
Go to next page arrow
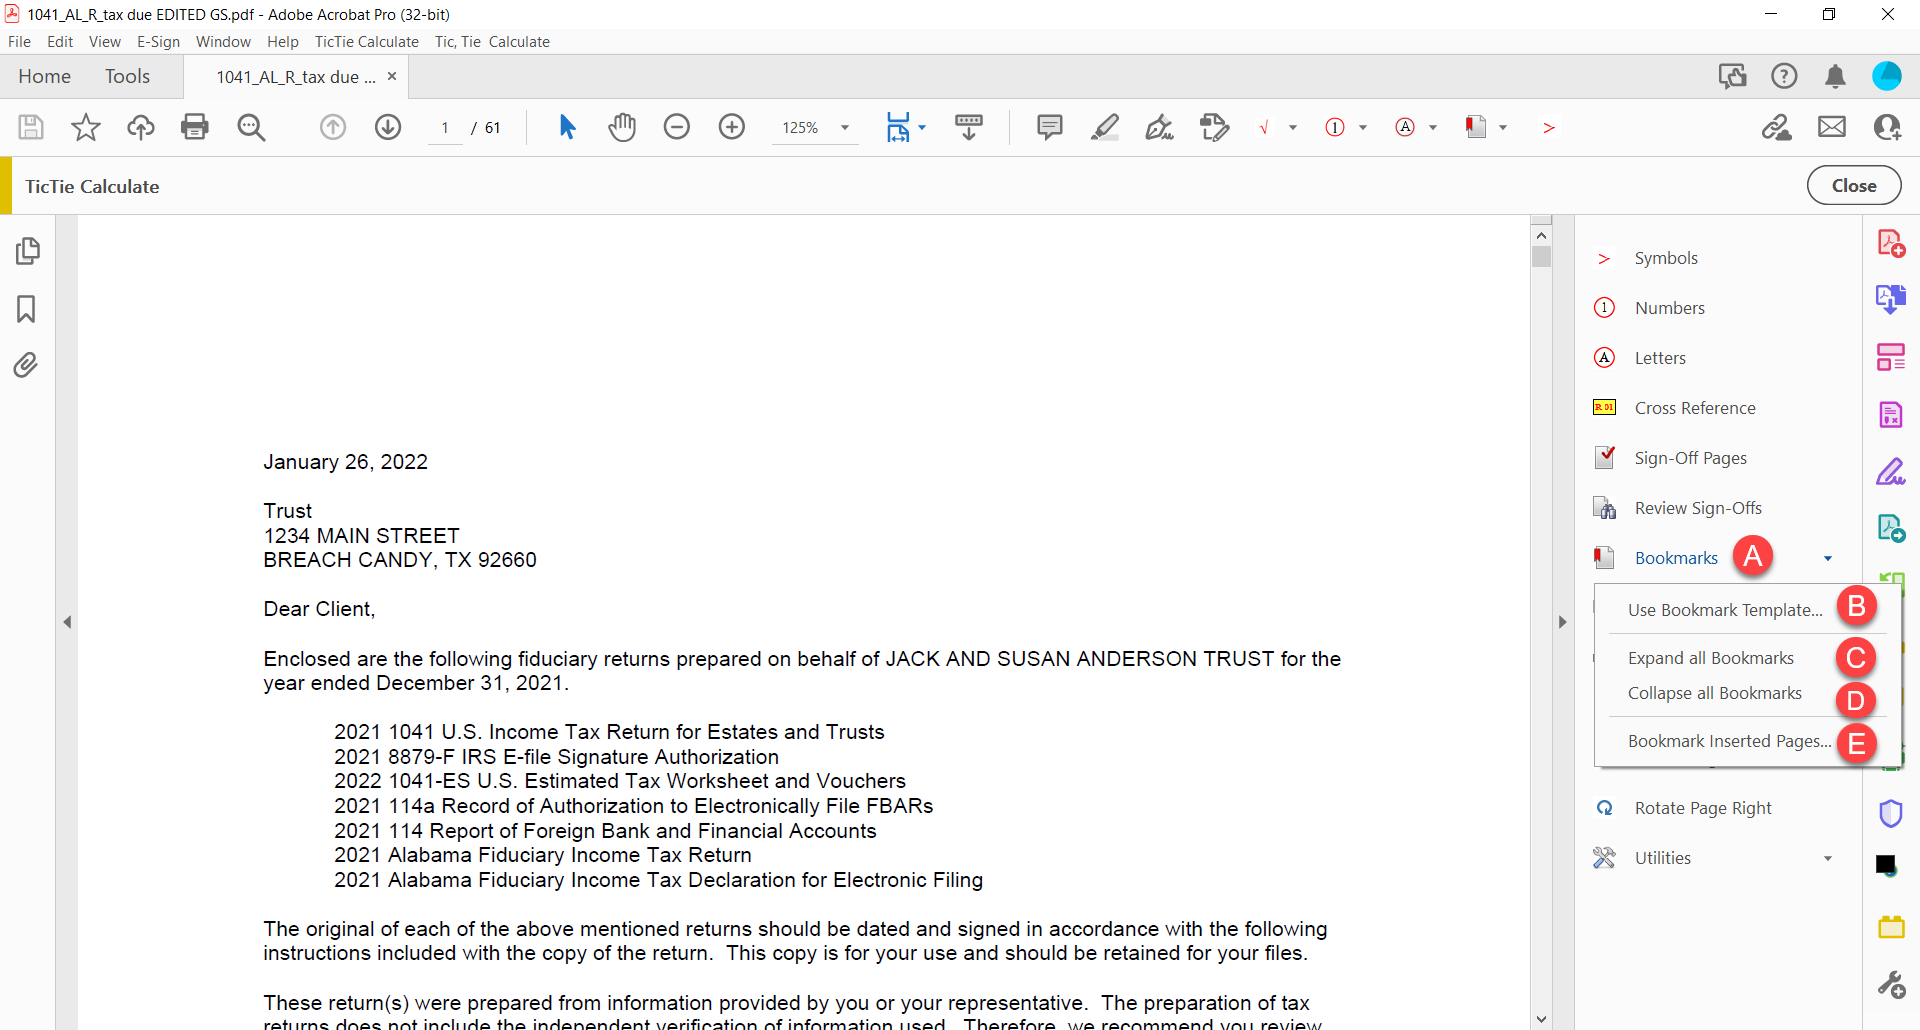(388, 127)
